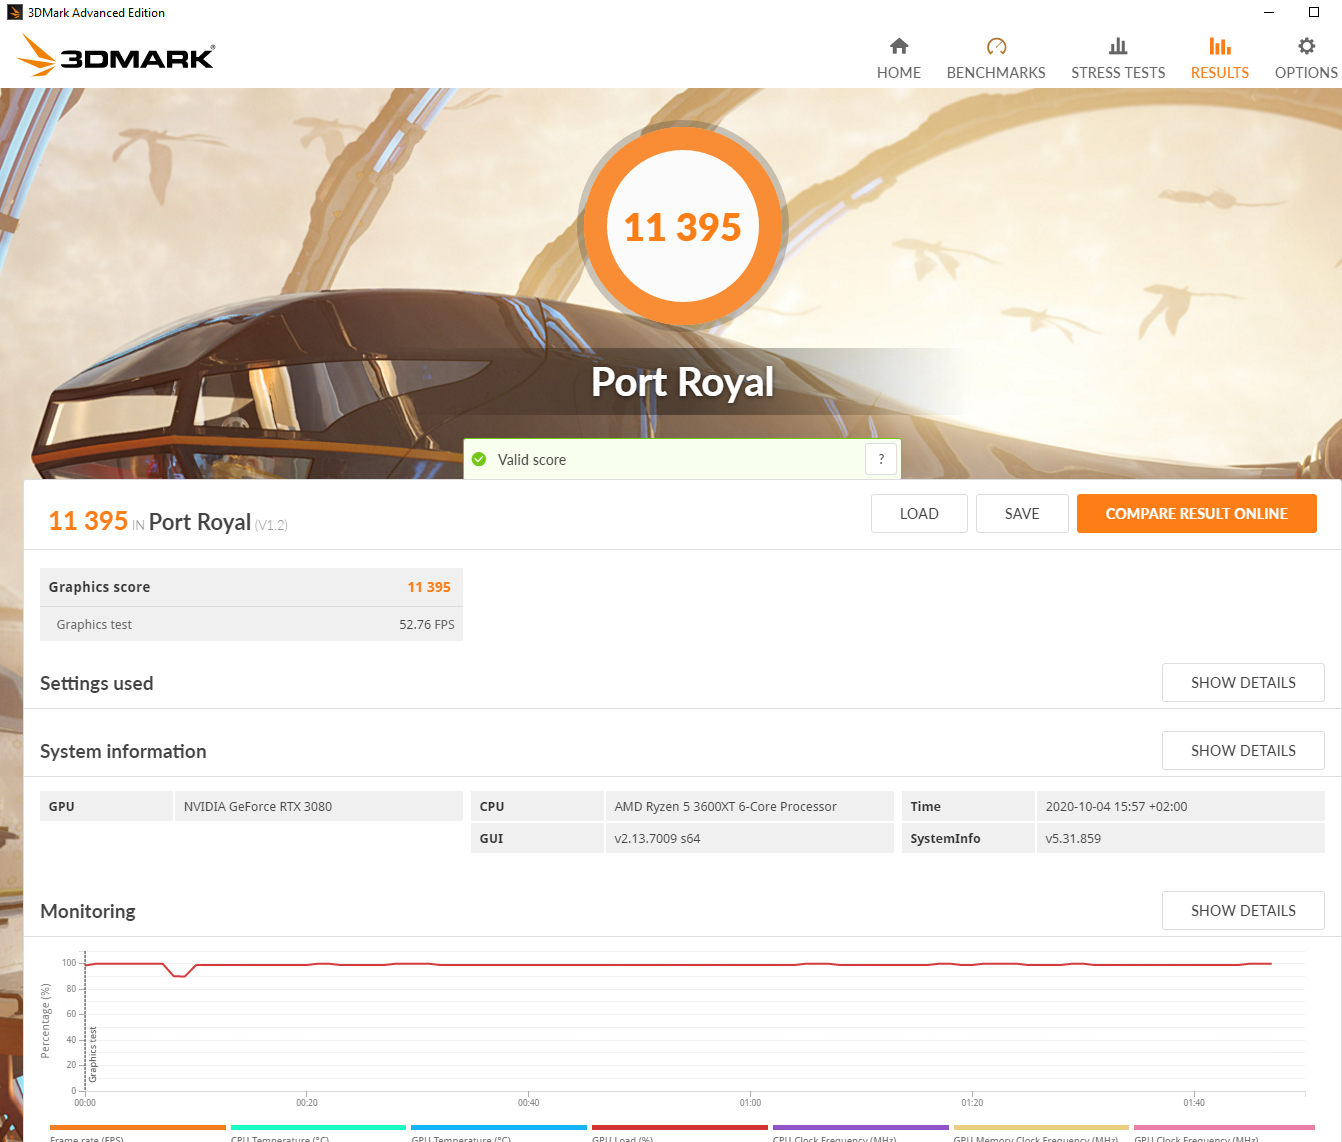
Task: Click the 3DMark logo
Action: (x=116, y=56)
